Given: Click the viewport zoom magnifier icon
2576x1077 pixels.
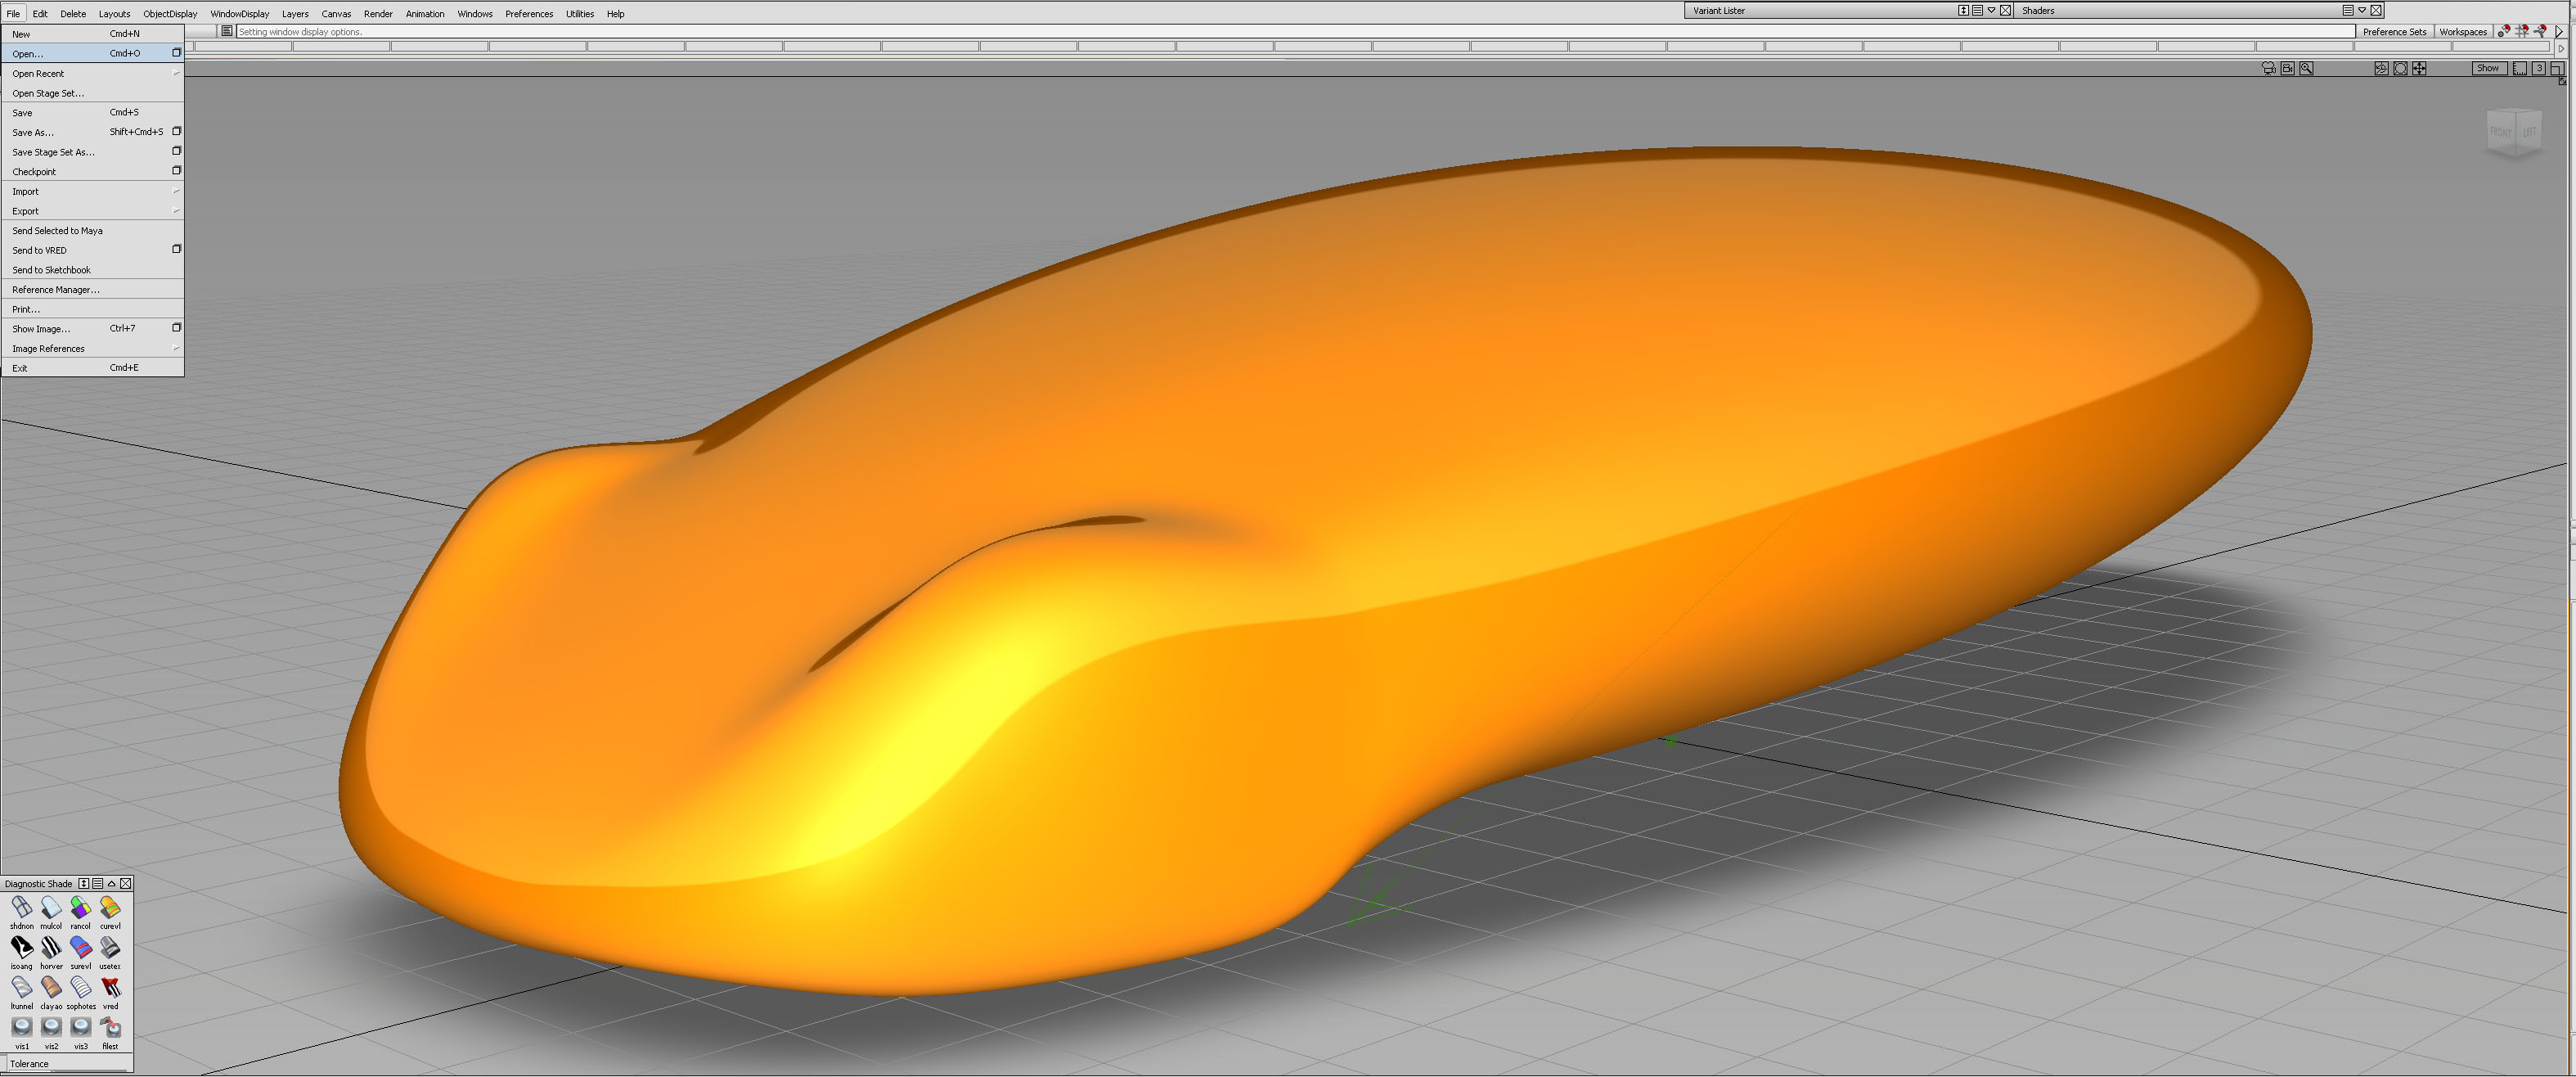Looking at the screenshot, I should point(2306,68).
